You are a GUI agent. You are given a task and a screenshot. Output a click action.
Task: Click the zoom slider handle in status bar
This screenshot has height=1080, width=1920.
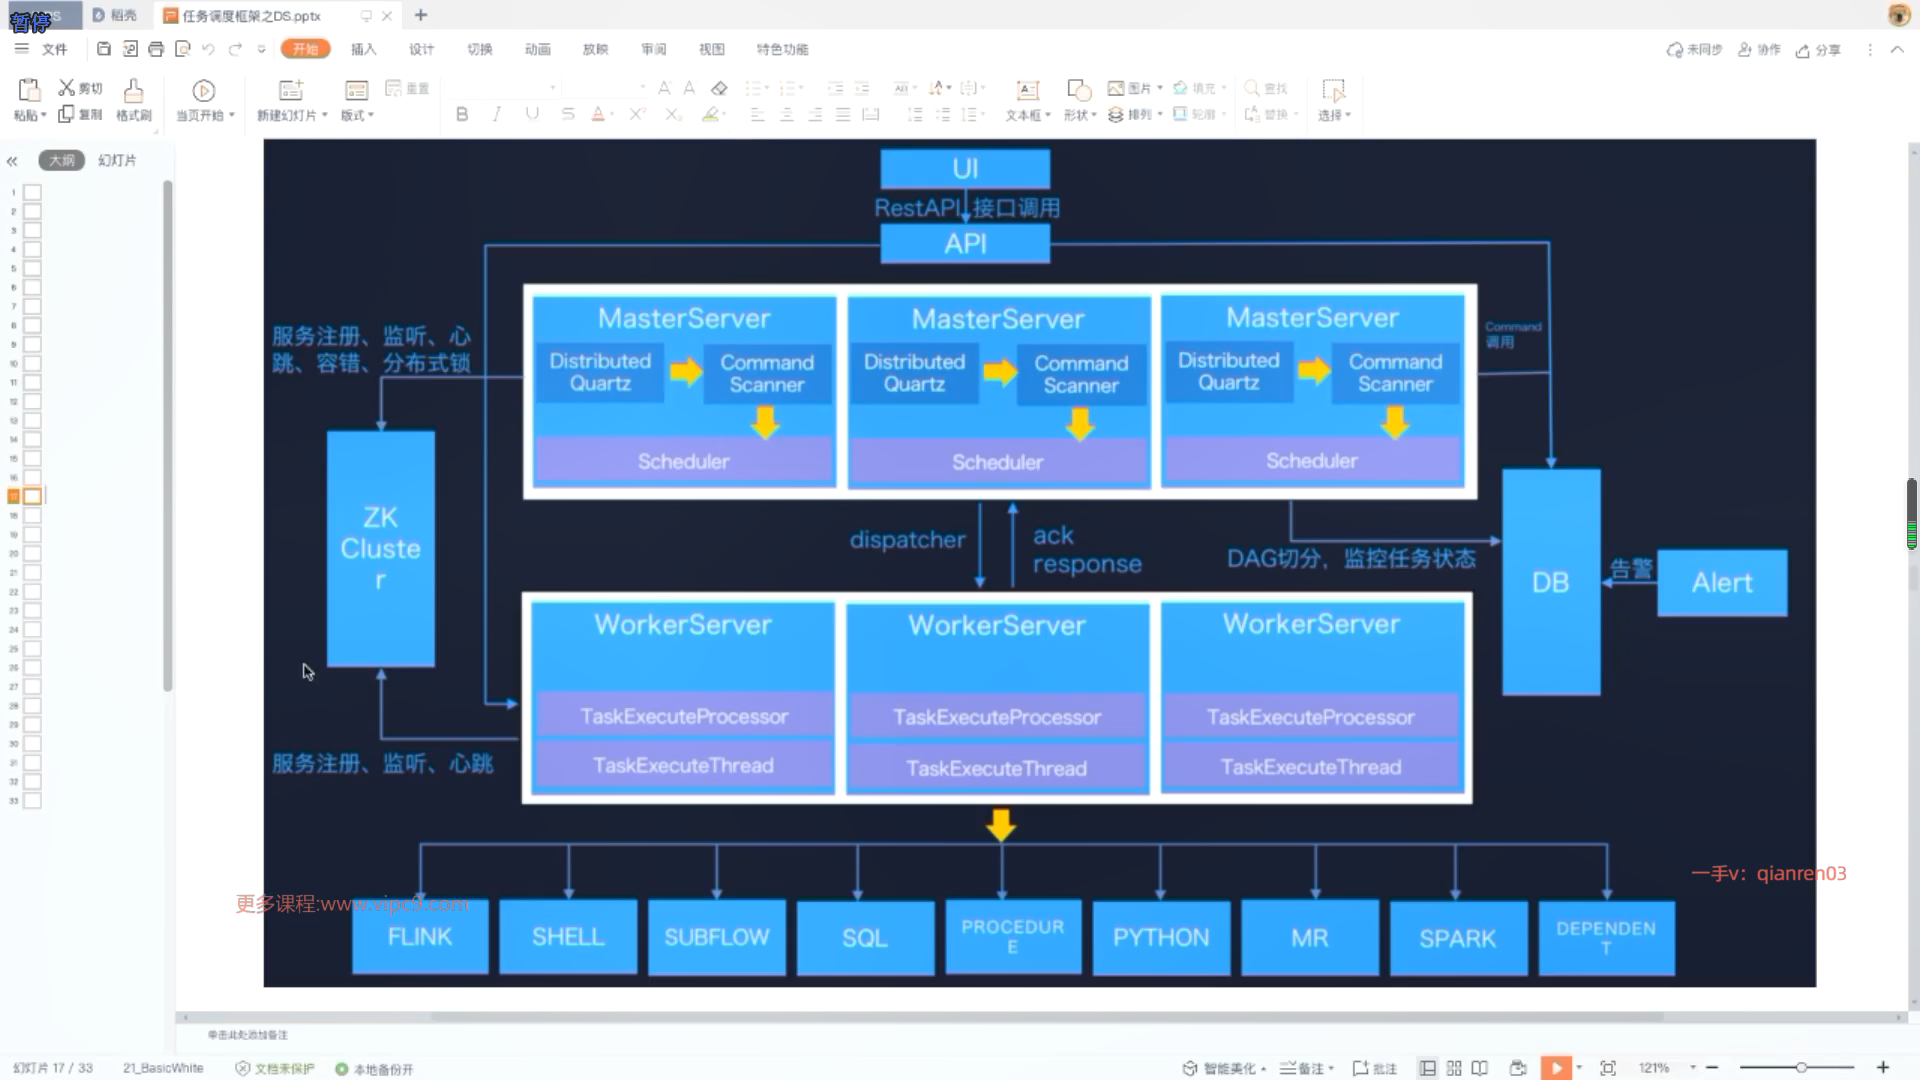[1801, 1068]
